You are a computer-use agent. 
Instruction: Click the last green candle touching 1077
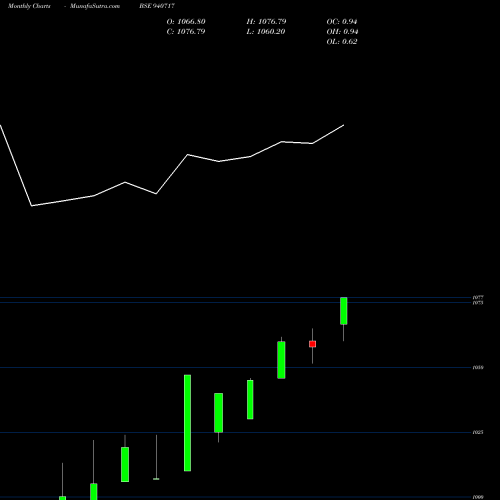click(344, 311)
